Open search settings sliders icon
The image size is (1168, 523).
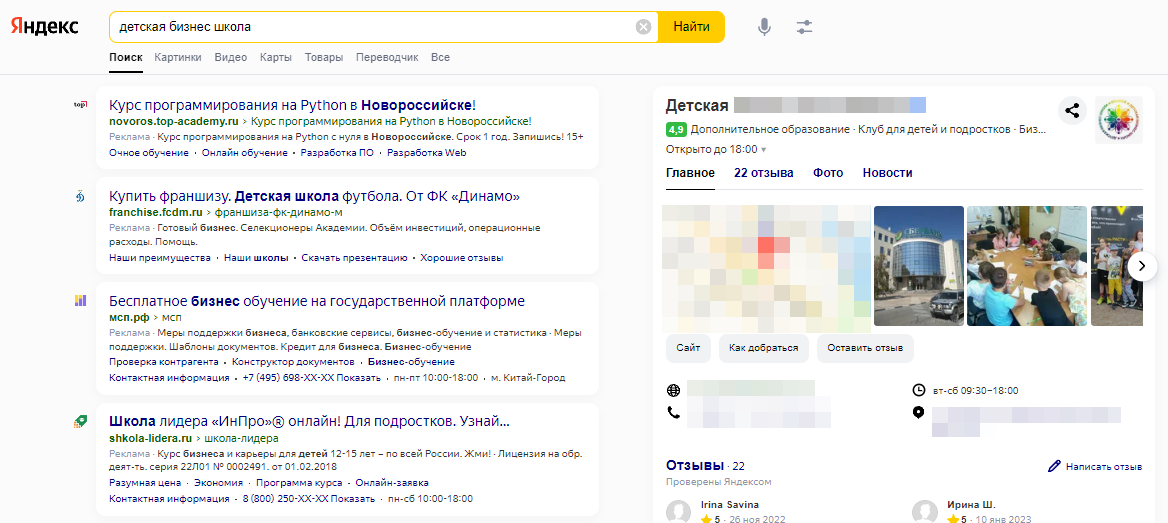coord(805,27)
